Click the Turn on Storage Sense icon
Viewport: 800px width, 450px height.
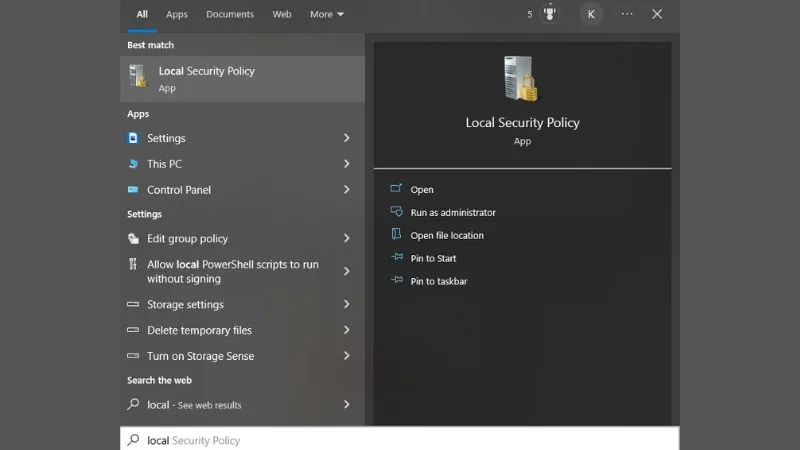coord(133,356)
